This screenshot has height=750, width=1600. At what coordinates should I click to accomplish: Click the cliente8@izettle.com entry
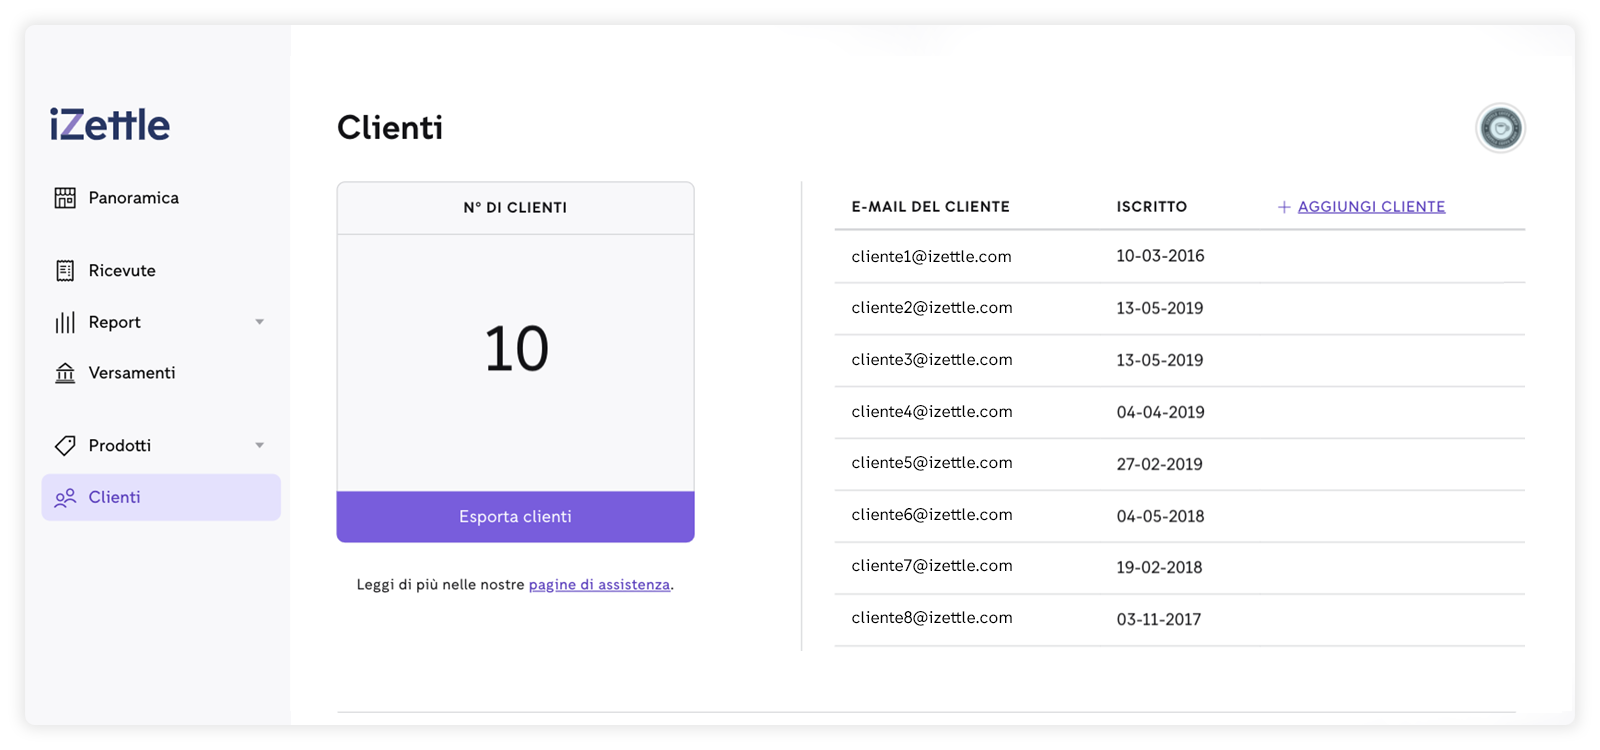point(931,618)
